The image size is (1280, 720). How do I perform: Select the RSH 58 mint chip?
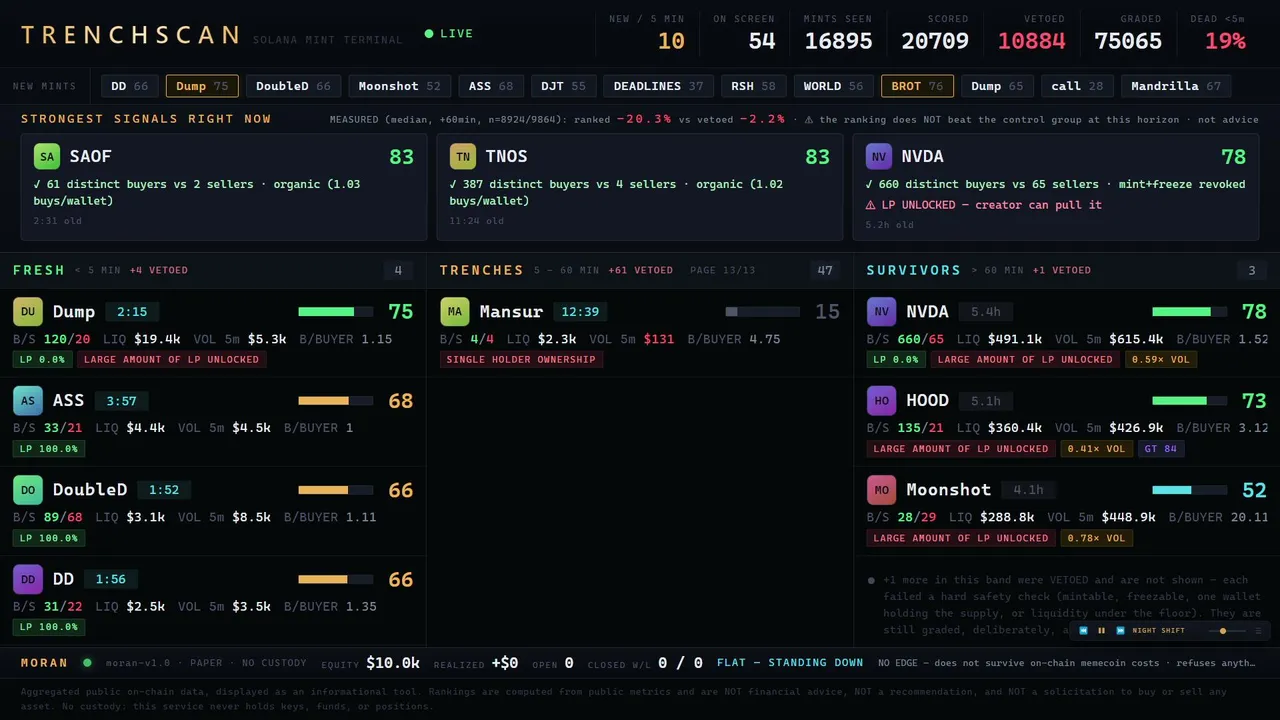(x=753, y=86)
